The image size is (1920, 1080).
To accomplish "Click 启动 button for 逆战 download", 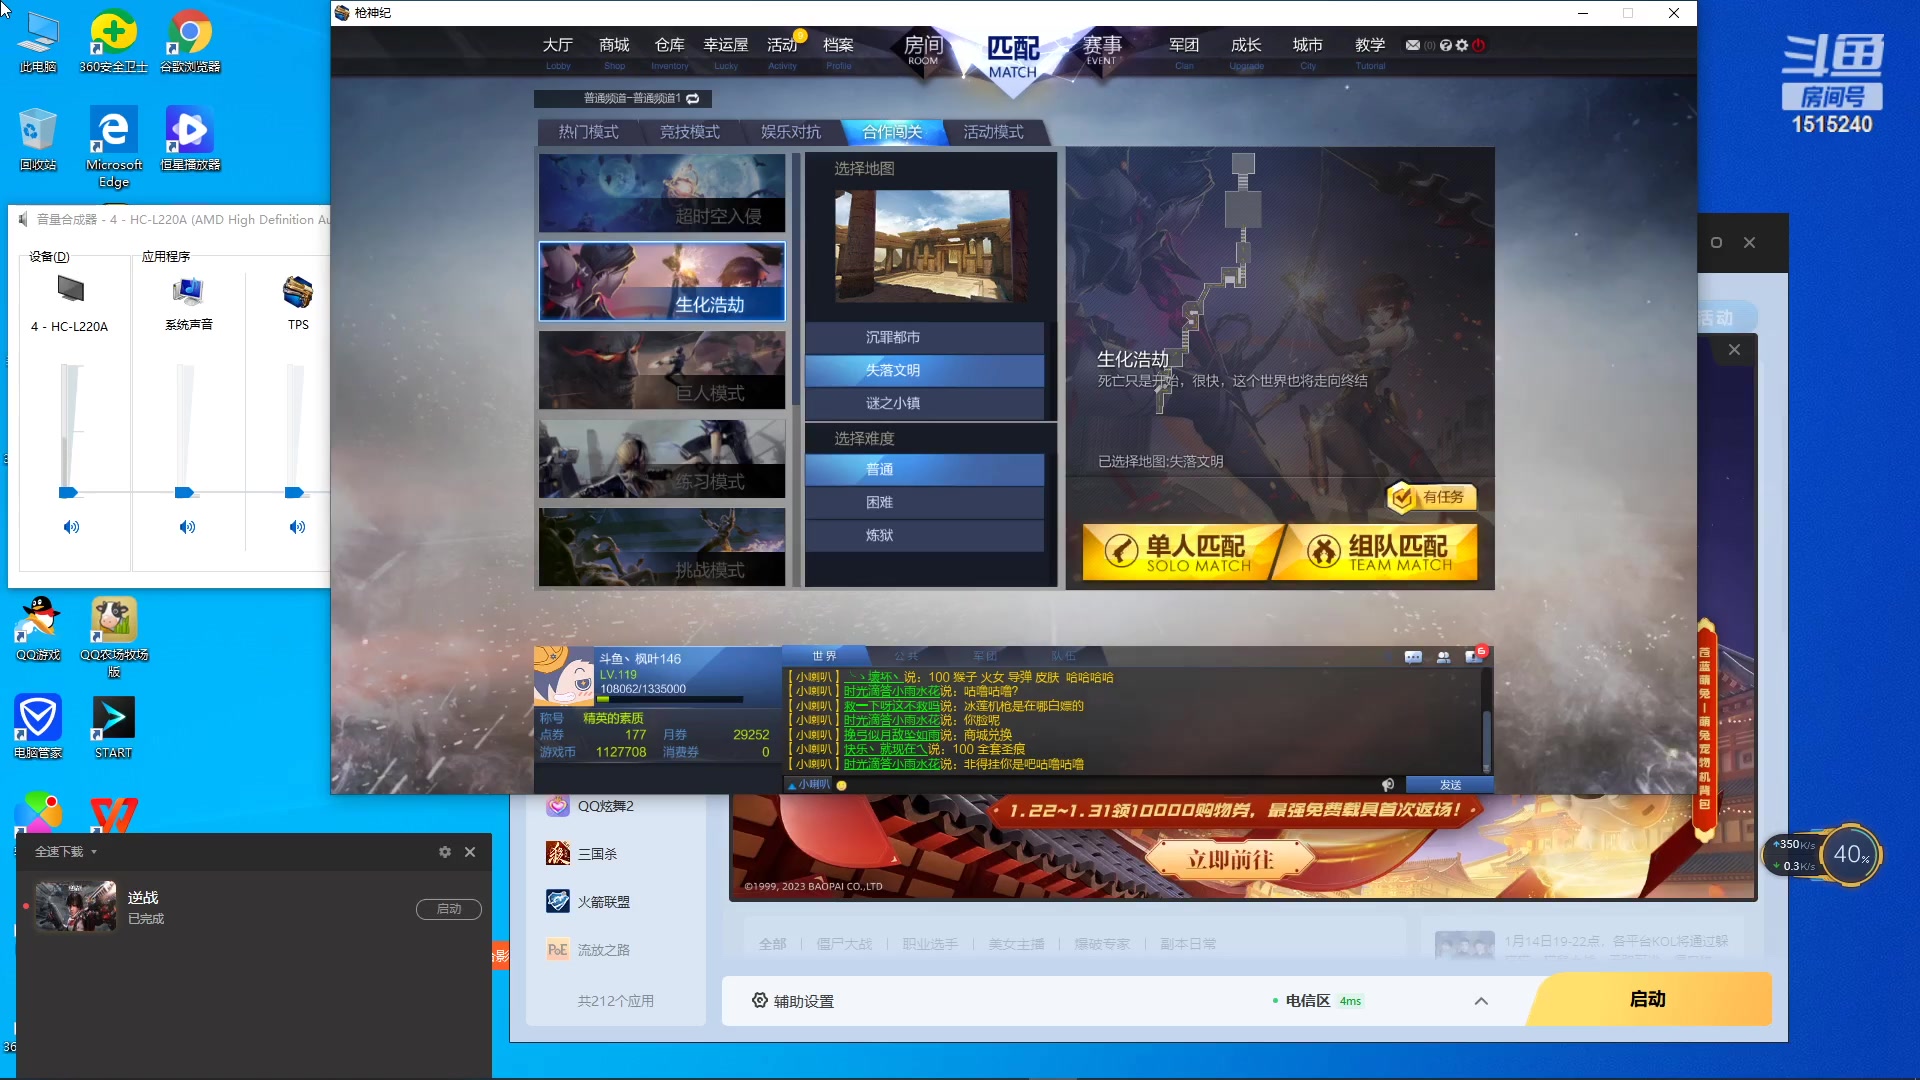I will tap(449, 909).
